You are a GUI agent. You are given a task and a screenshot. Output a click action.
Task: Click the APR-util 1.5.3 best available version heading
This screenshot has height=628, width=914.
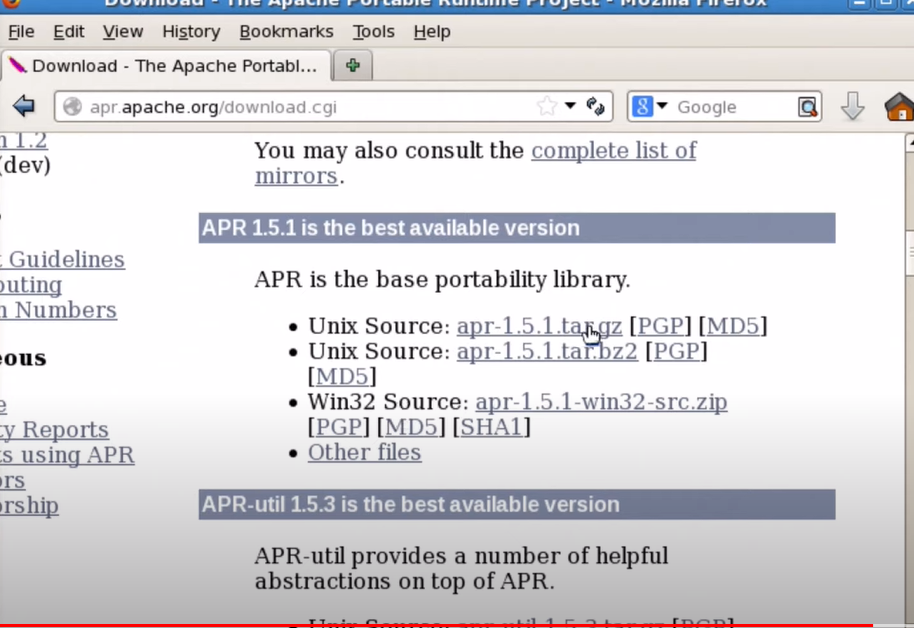(x=516, y=504)
